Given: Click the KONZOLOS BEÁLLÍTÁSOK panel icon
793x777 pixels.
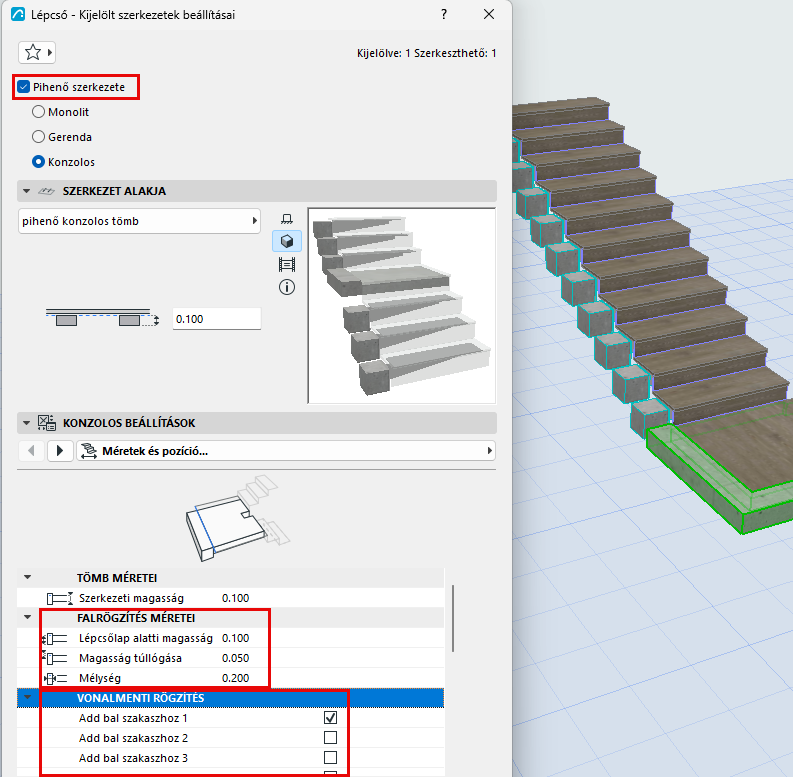Looking at the screenshot, I should tap(47, 423).
